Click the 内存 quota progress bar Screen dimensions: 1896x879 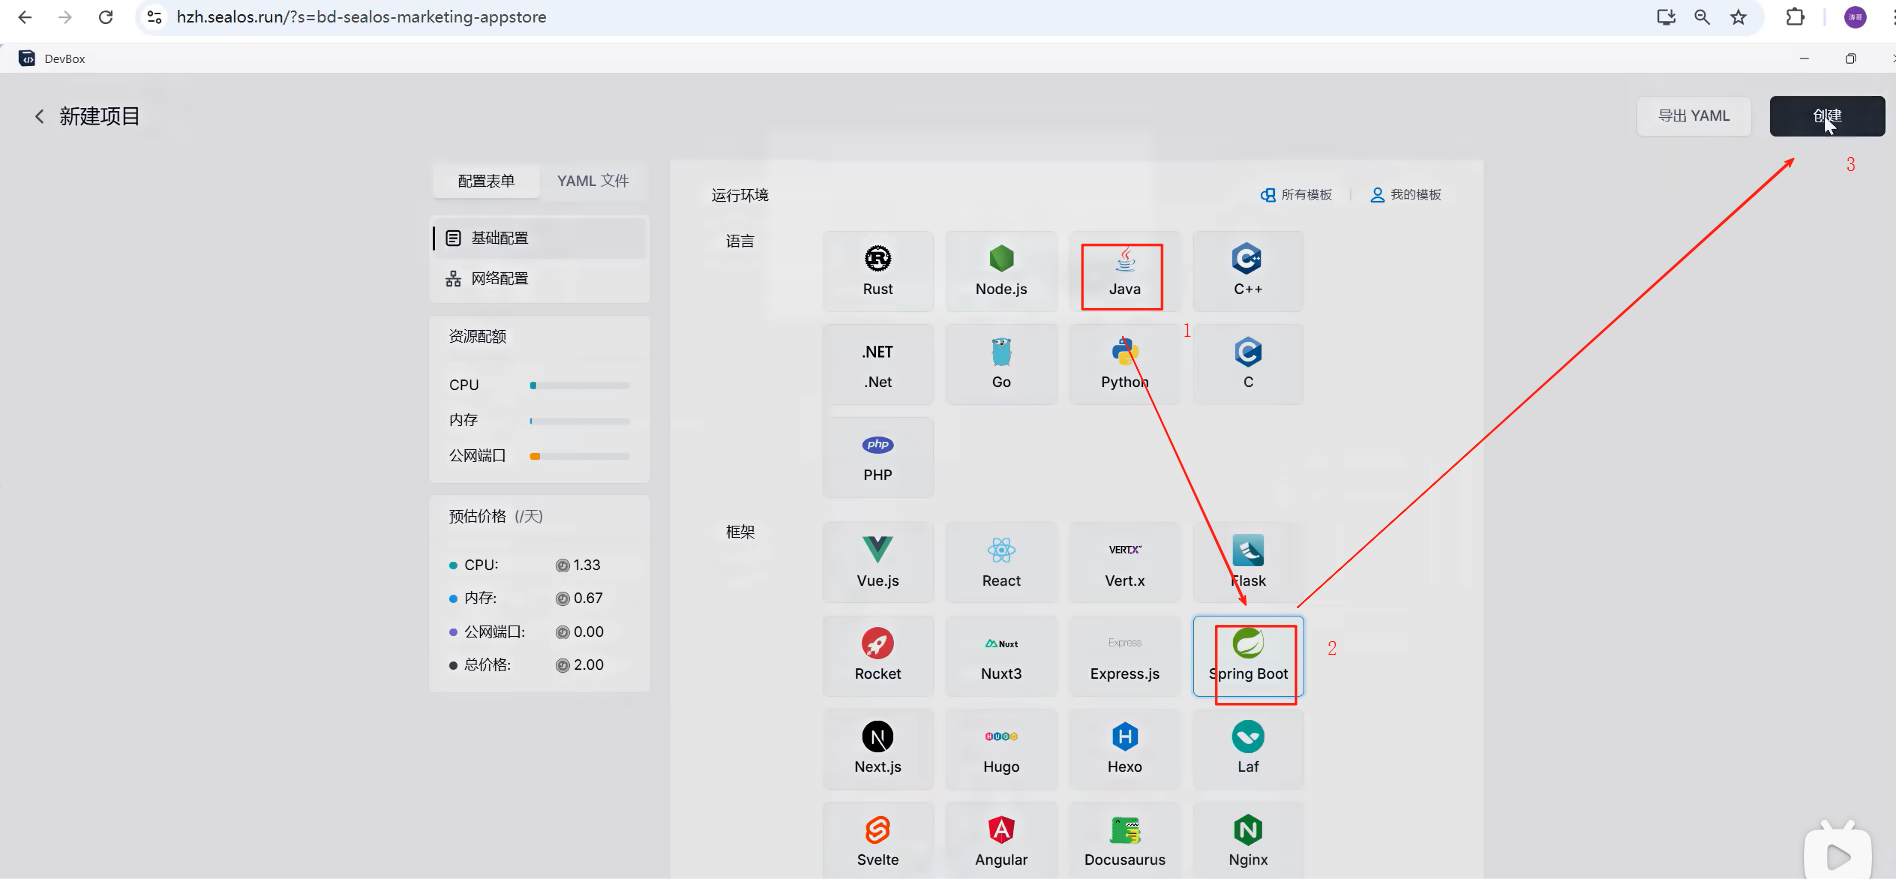[580, 421]
